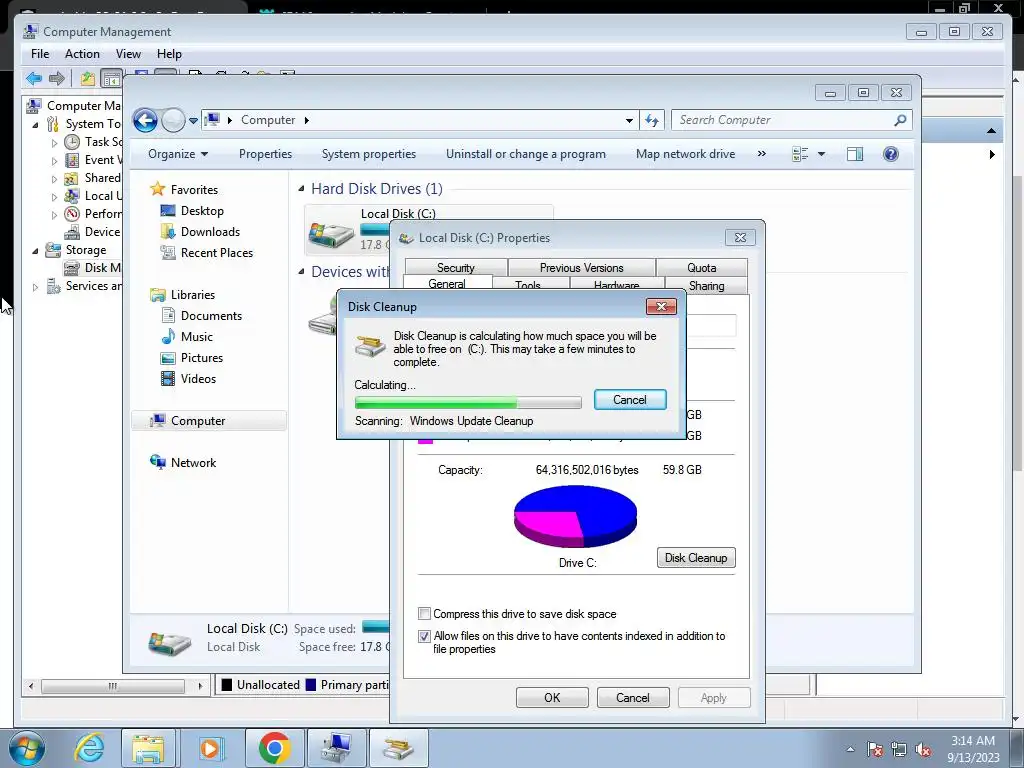Switch to the Sharing tab
The height and width of the screenshot is (768, 1024).
tap(707, 285)
